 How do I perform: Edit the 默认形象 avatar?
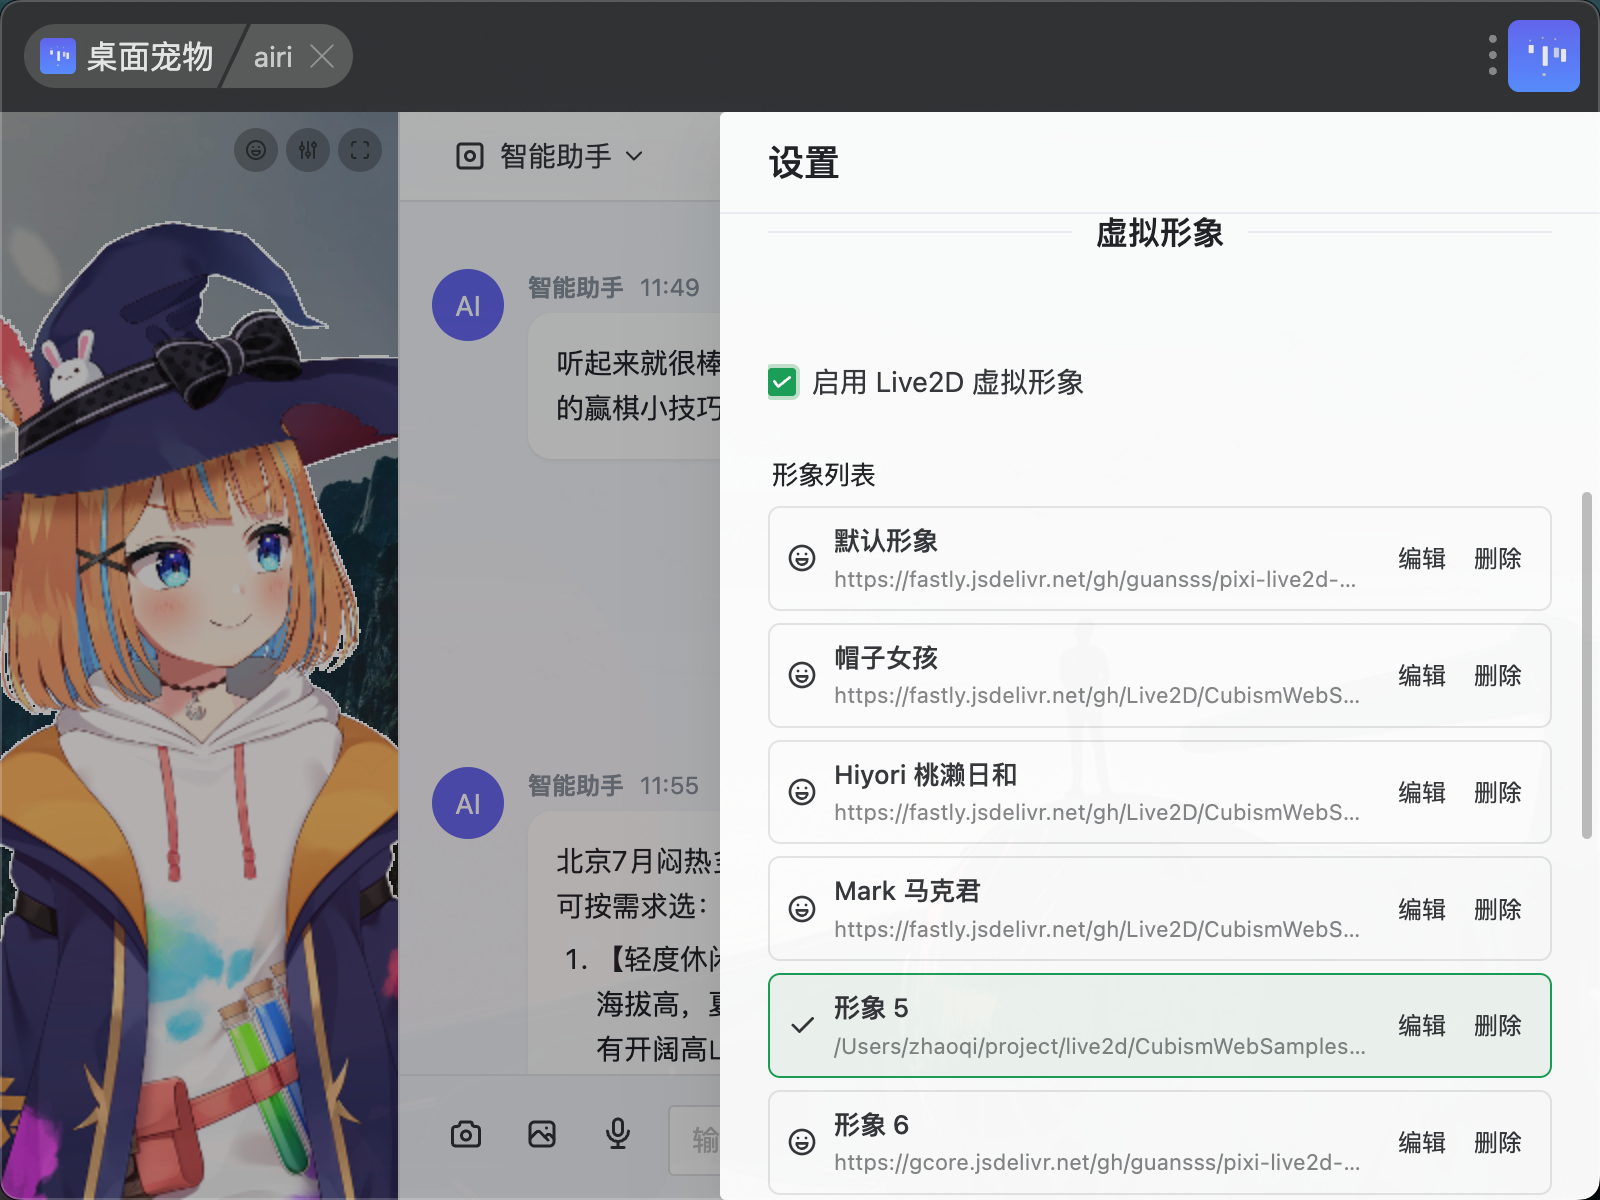tap(1422, 558)
